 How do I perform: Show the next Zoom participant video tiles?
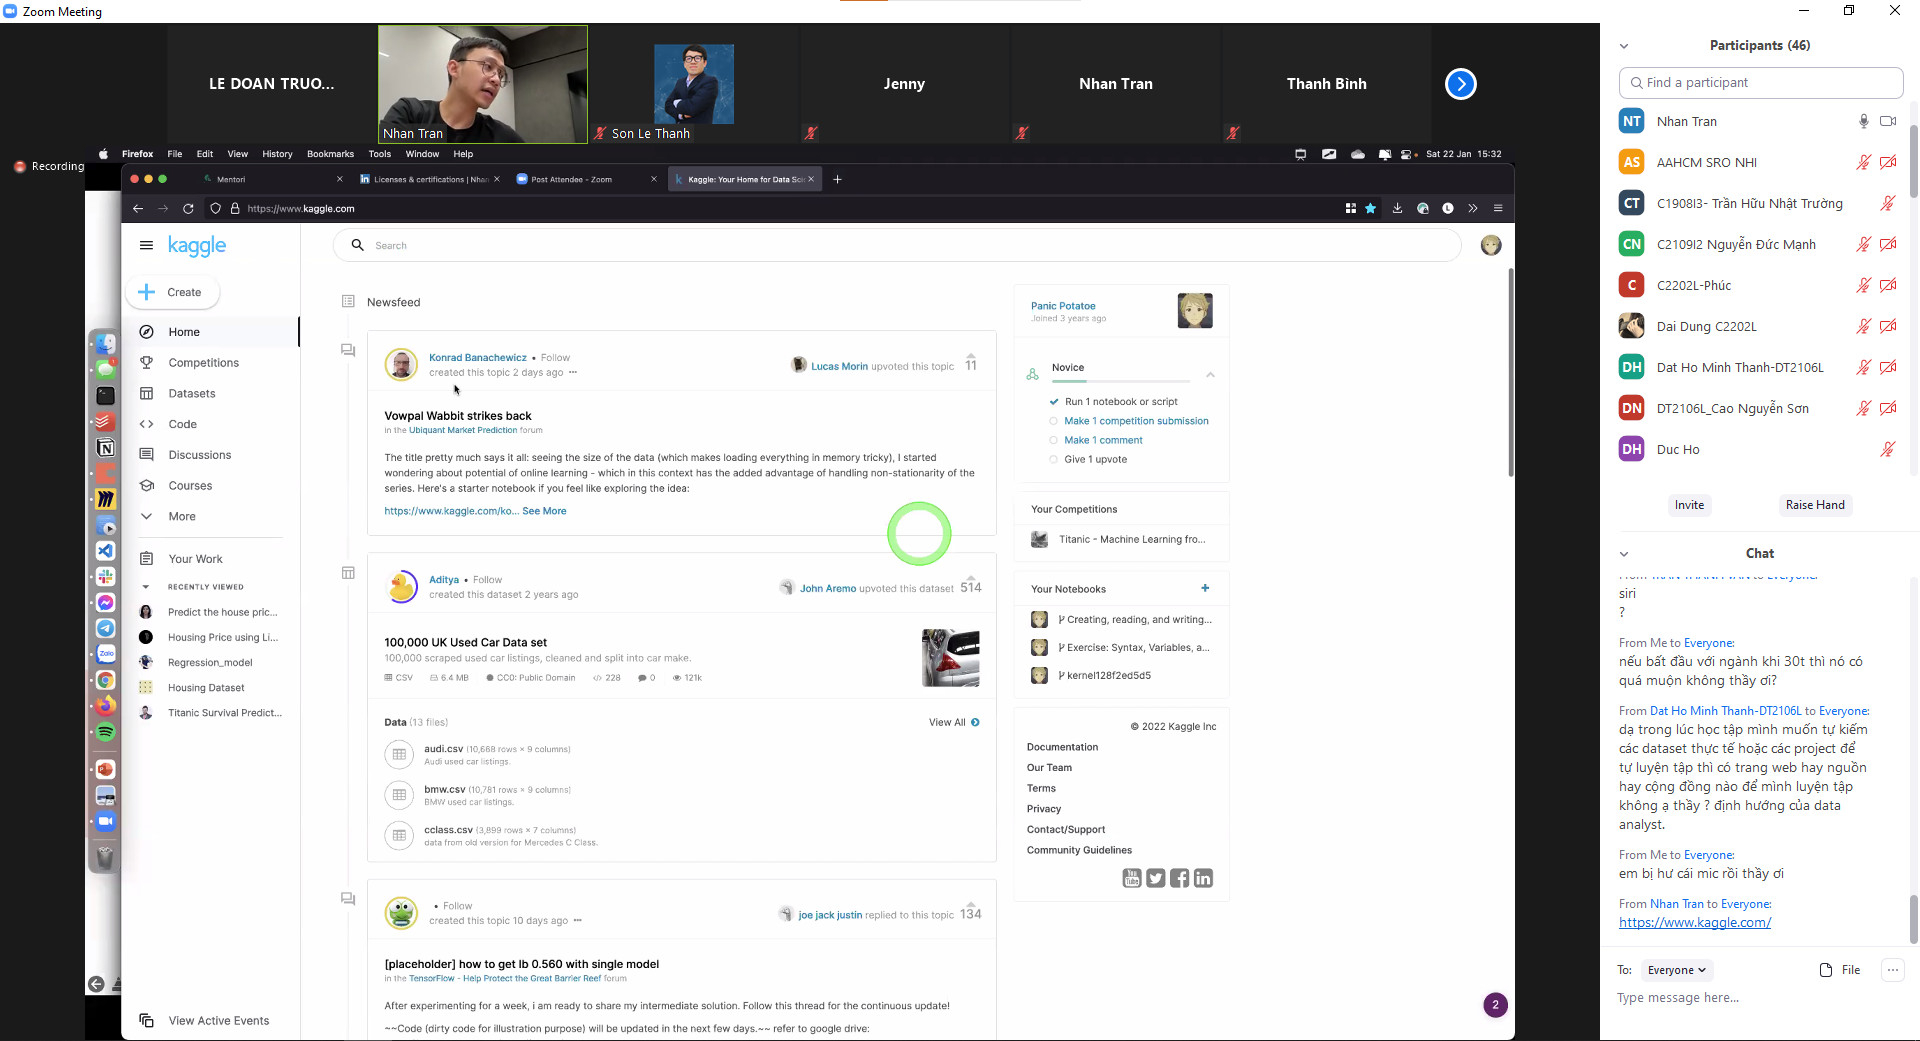click(1461, 84)
